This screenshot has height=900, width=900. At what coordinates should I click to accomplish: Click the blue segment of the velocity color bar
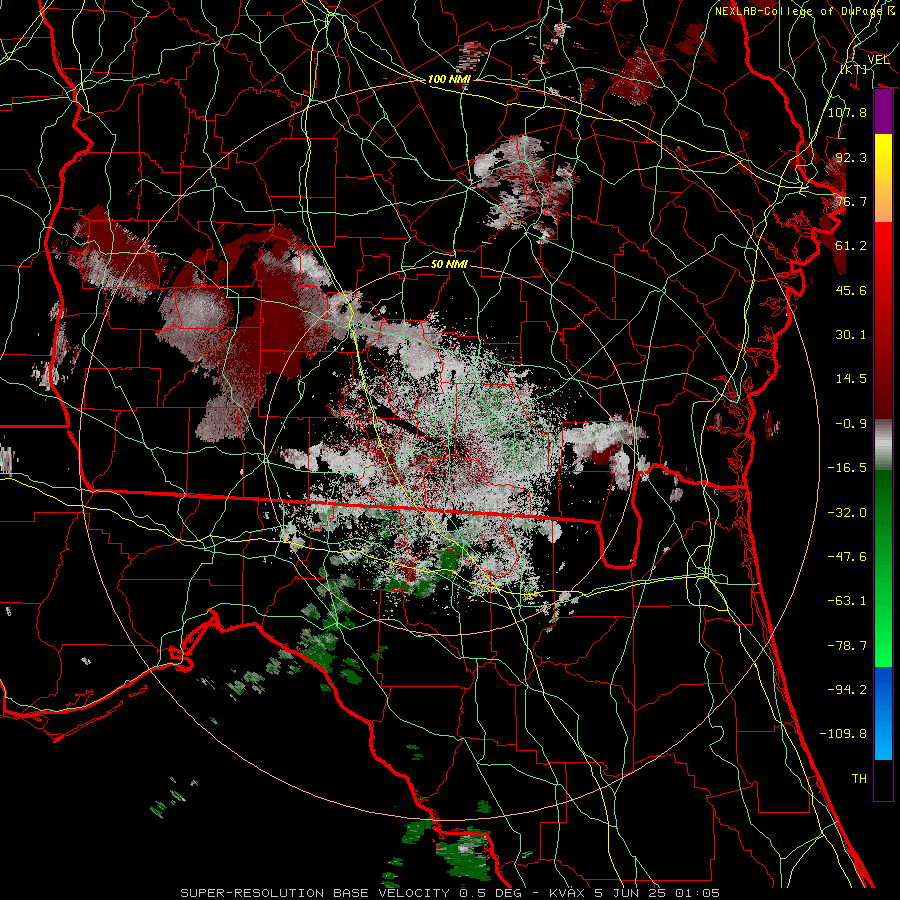point(883,713)
